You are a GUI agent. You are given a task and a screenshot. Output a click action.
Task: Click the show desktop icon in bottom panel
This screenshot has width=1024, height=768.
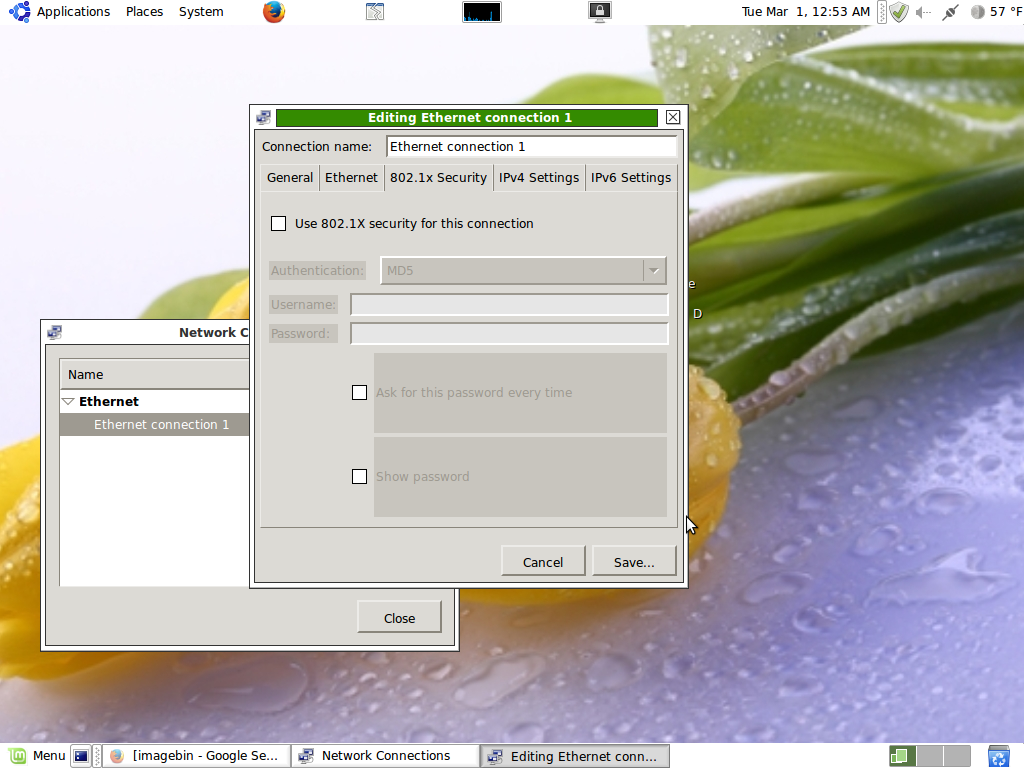point(81,756)
